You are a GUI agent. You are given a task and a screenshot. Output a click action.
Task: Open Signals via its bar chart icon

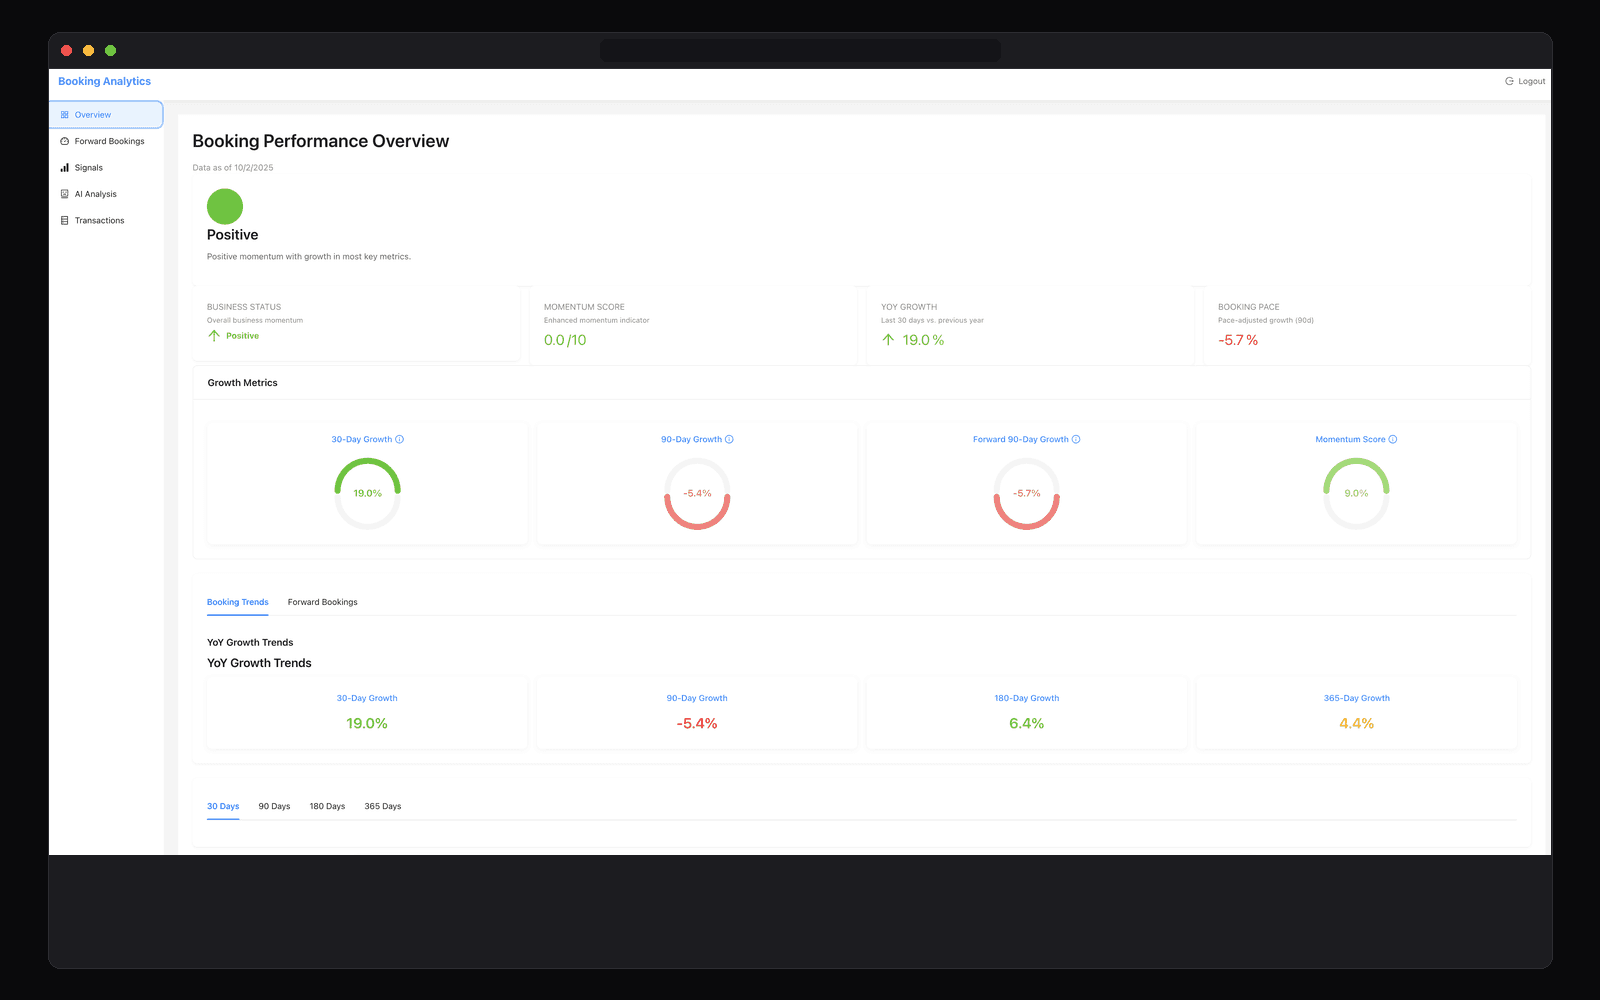[x=65, y=167]
